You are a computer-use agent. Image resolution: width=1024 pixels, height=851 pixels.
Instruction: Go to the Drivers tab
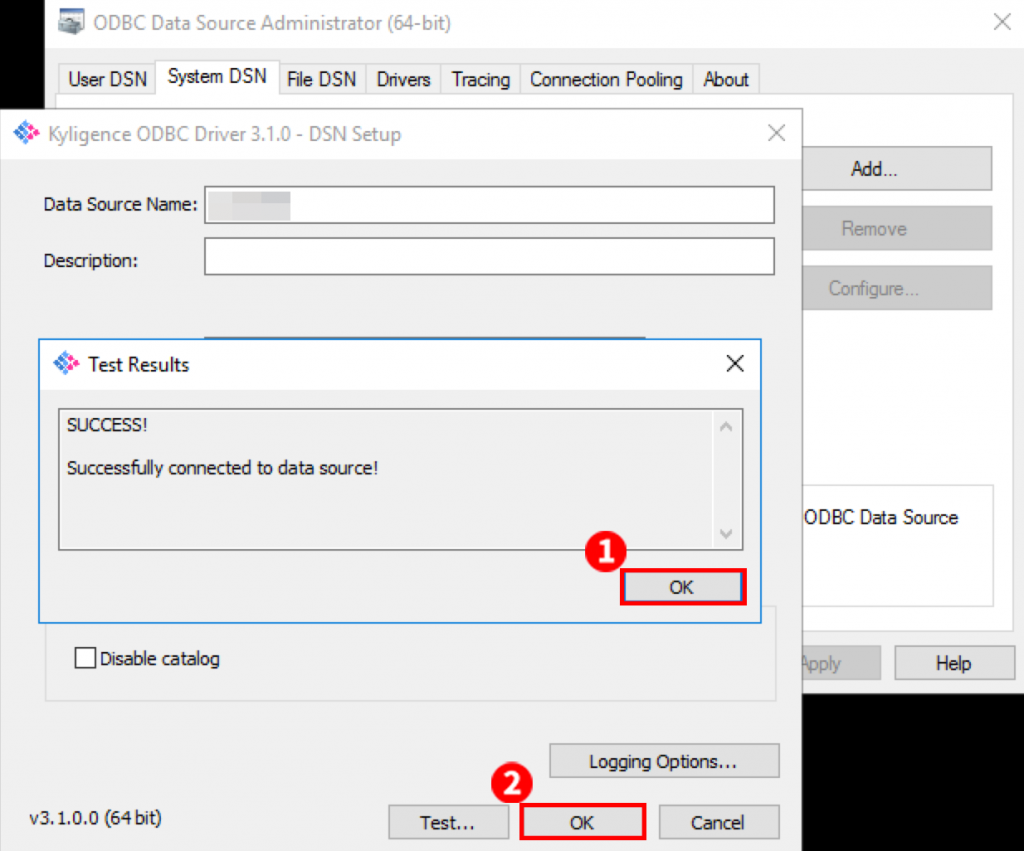[403, 79]
